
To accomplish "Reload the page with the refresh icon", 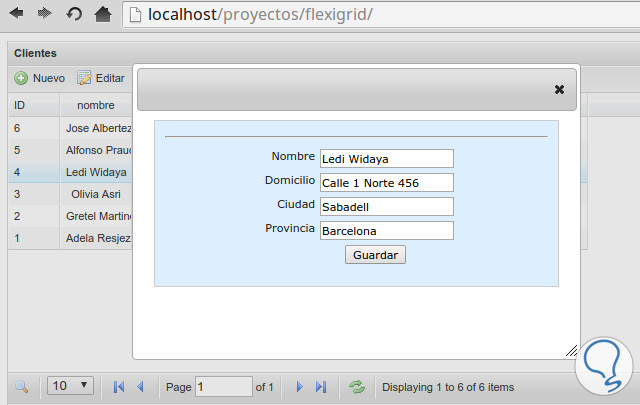I will [74, 14].
